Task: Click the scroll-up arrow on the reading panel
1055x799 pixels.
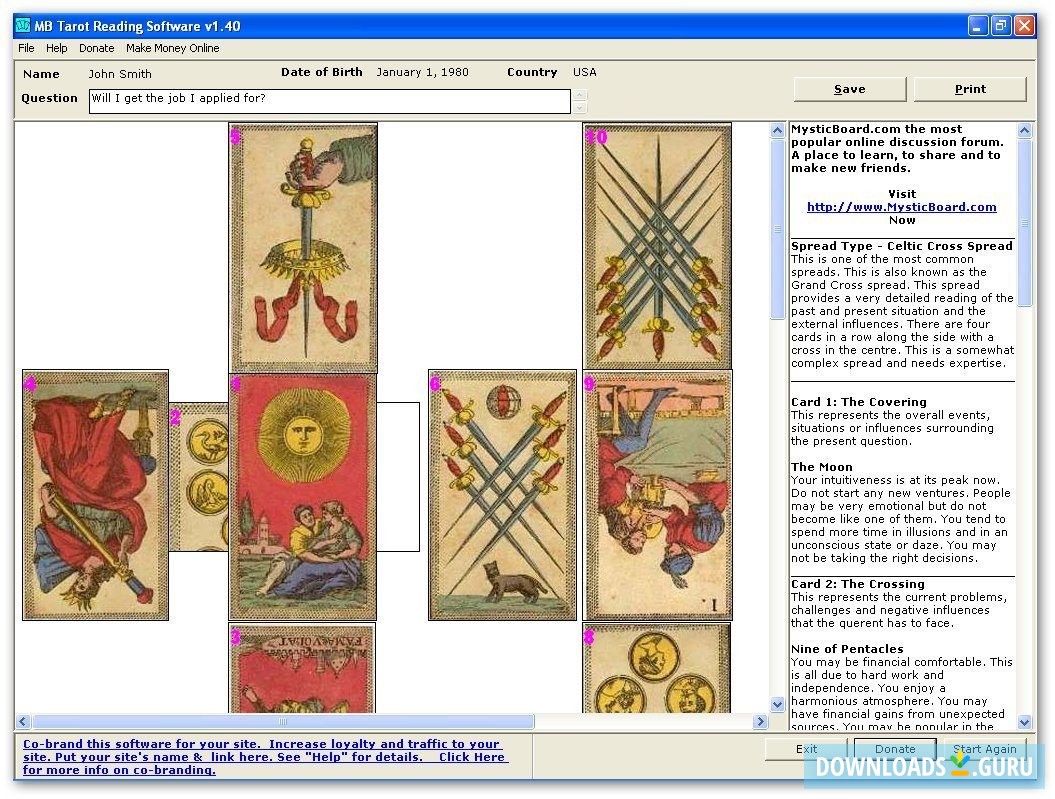Action: 1024,129
